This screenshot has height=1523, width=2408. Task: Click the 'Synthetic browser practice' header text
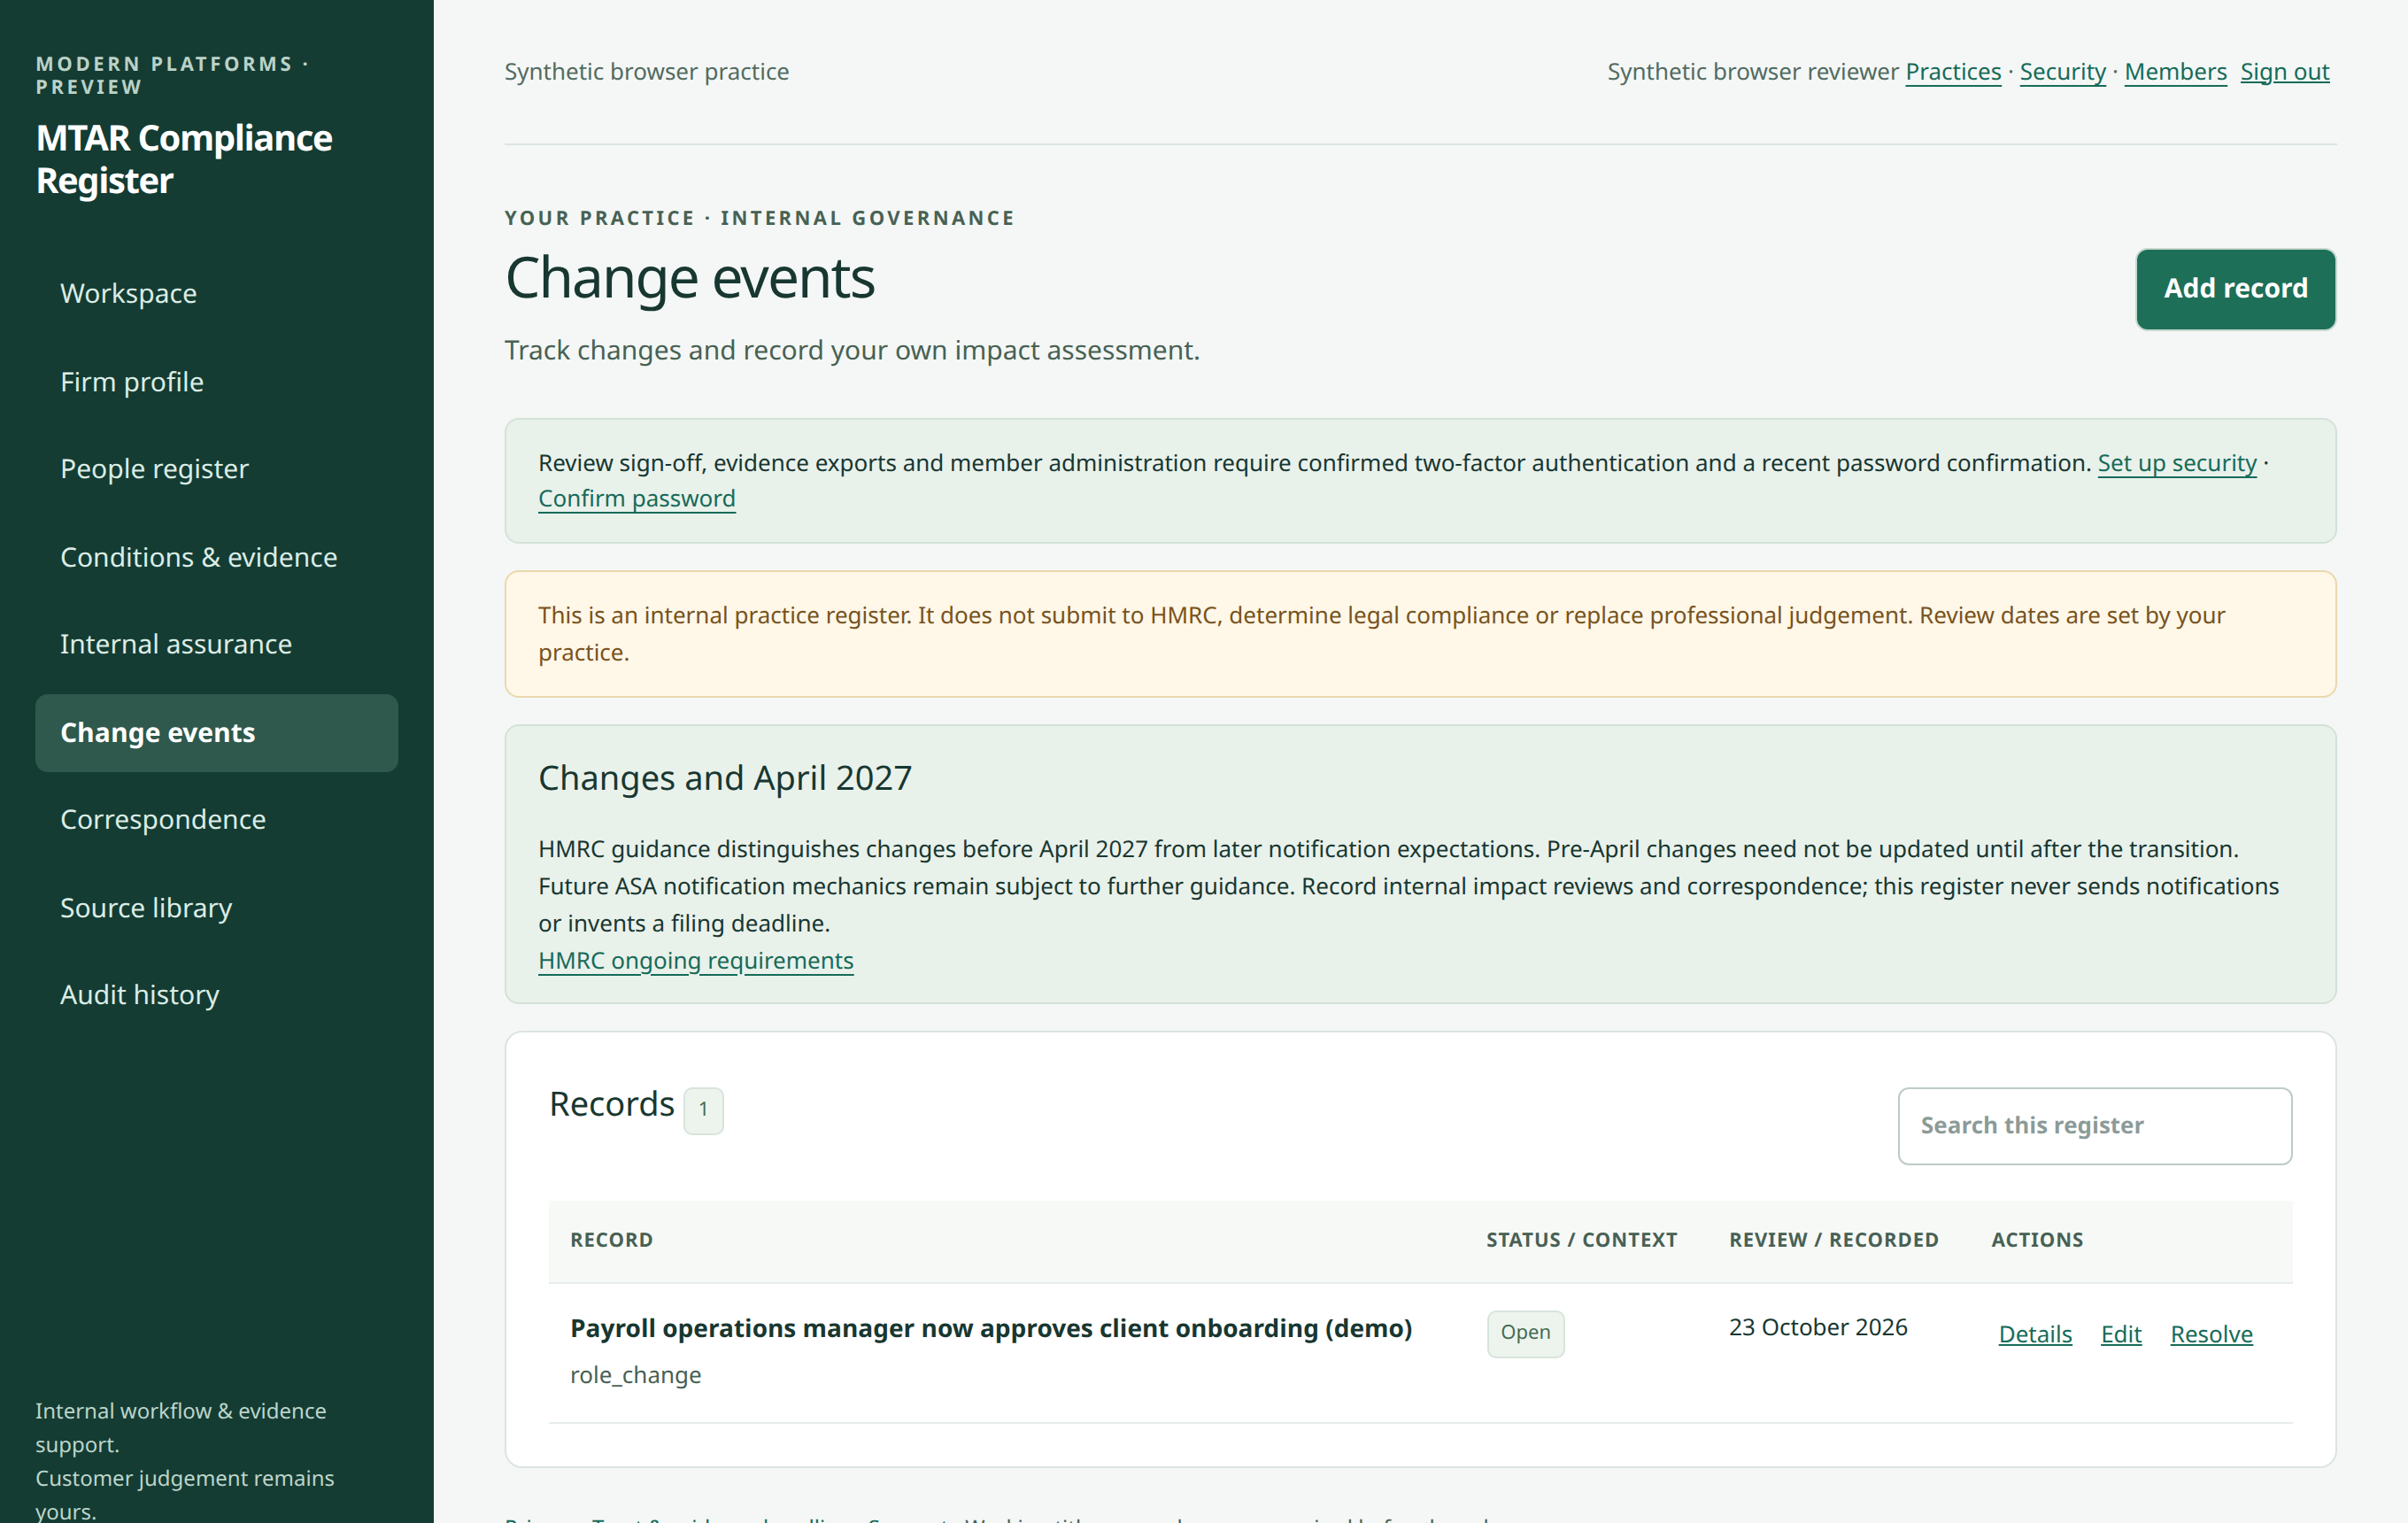[x=646, y=72]
